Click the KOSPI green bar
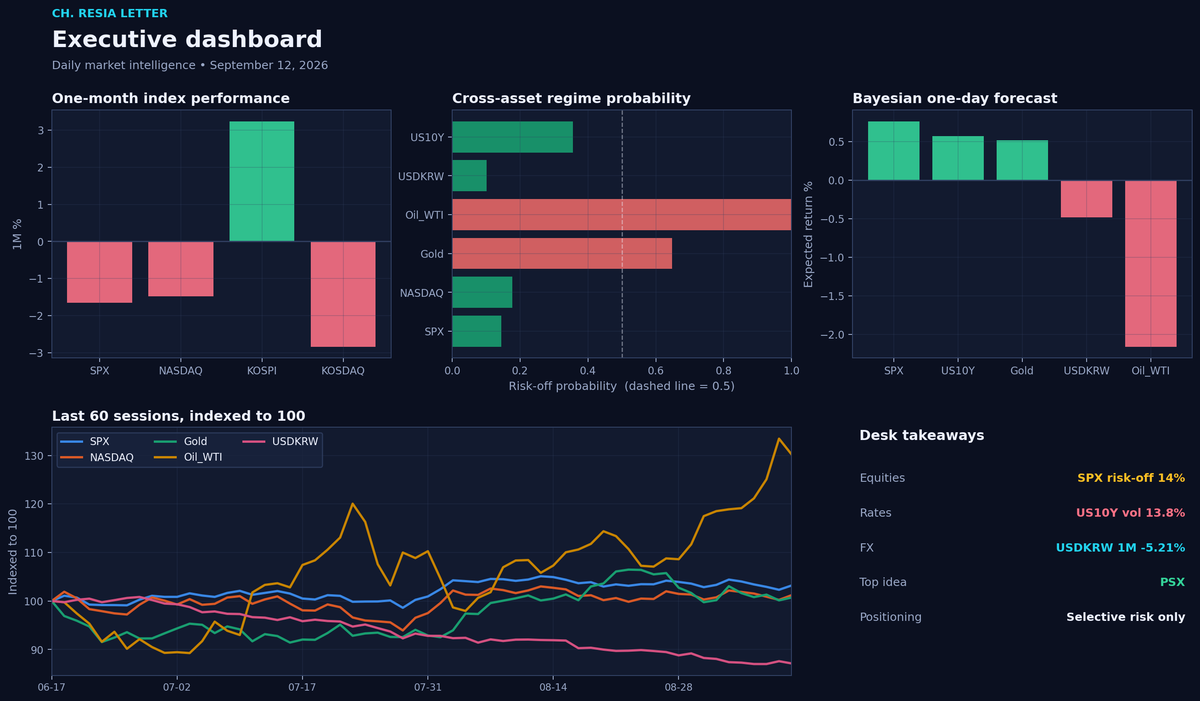Viewport: 1200px width, 701px height. (262, 181)
